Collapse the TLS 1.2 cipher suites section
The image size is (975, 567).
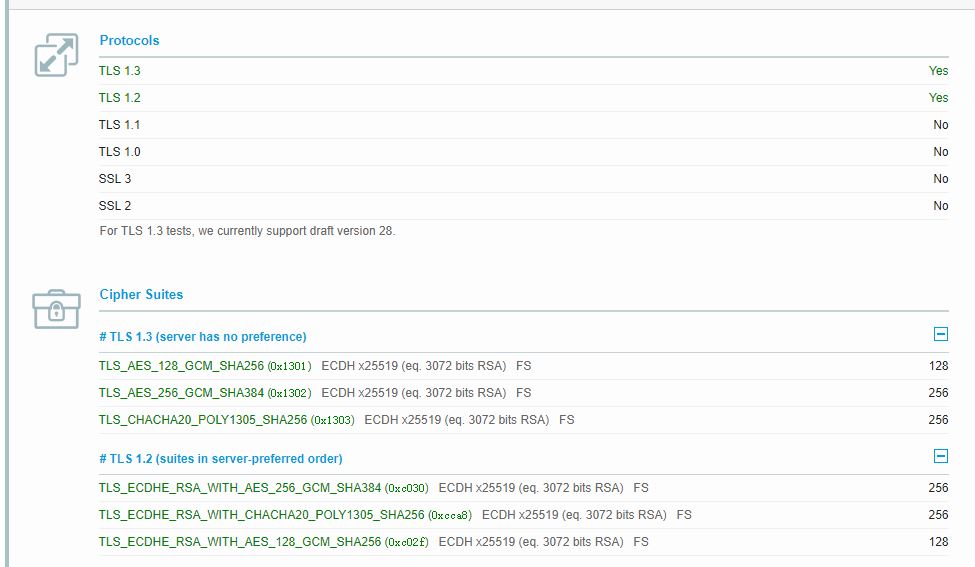tap(941, 456)
